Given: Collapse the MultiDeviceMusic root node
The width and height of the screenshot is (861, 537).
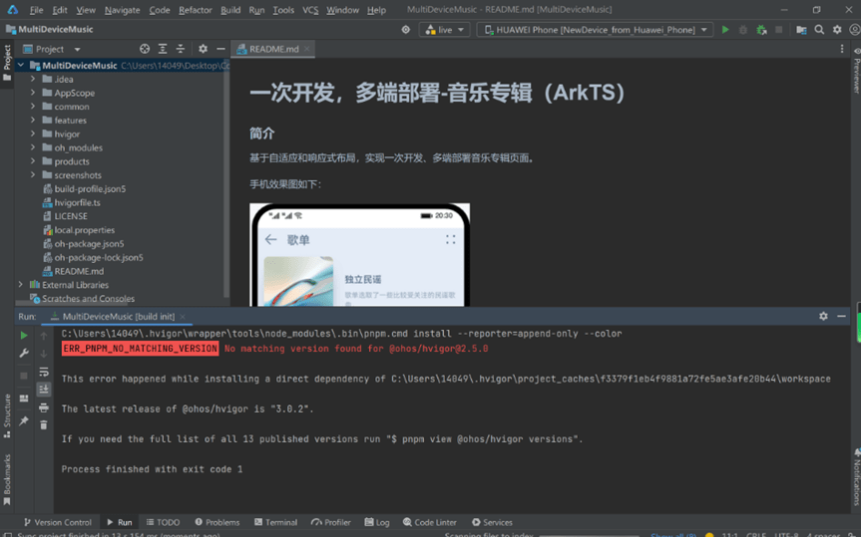Looking at the screenshot, I should [21, 65].
